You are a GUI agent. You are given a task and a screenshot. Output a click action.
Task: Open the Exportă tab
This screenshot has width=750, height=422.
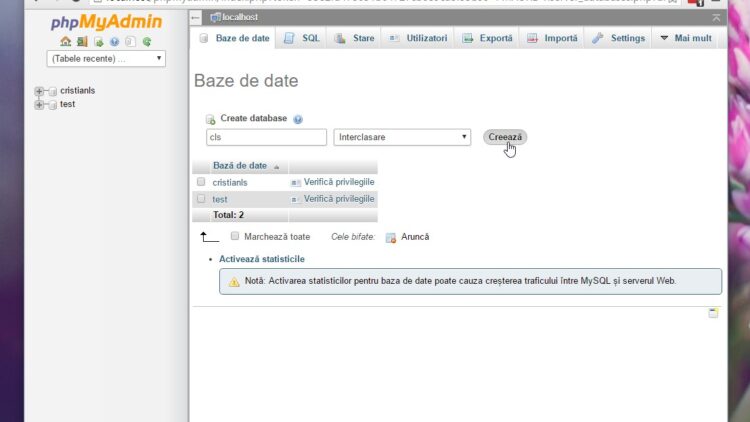(x=487, y=38)
